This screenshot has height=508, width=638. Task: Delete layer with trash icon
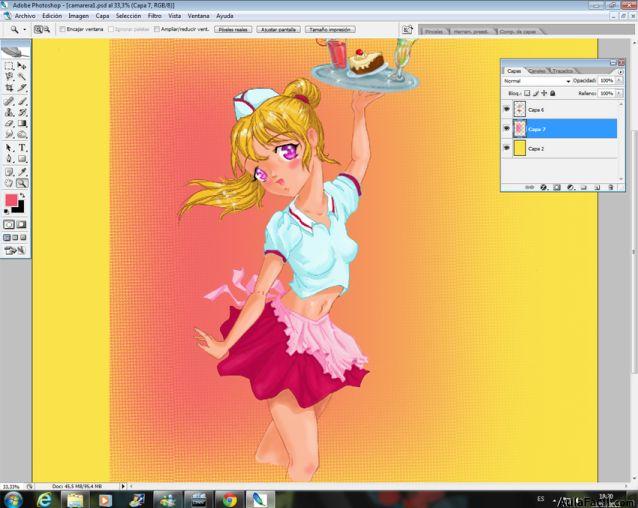click(x=610, y=188)
